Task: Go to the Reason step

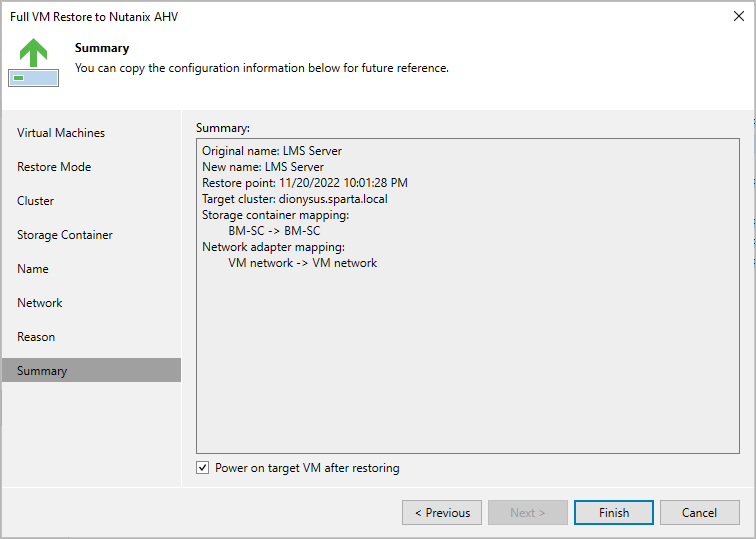Action: point(36,337)
